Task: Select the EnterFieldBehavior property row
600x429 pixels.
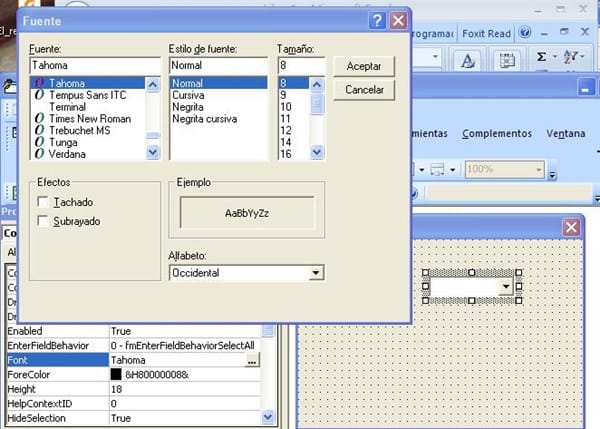Action: pos(133,346)
